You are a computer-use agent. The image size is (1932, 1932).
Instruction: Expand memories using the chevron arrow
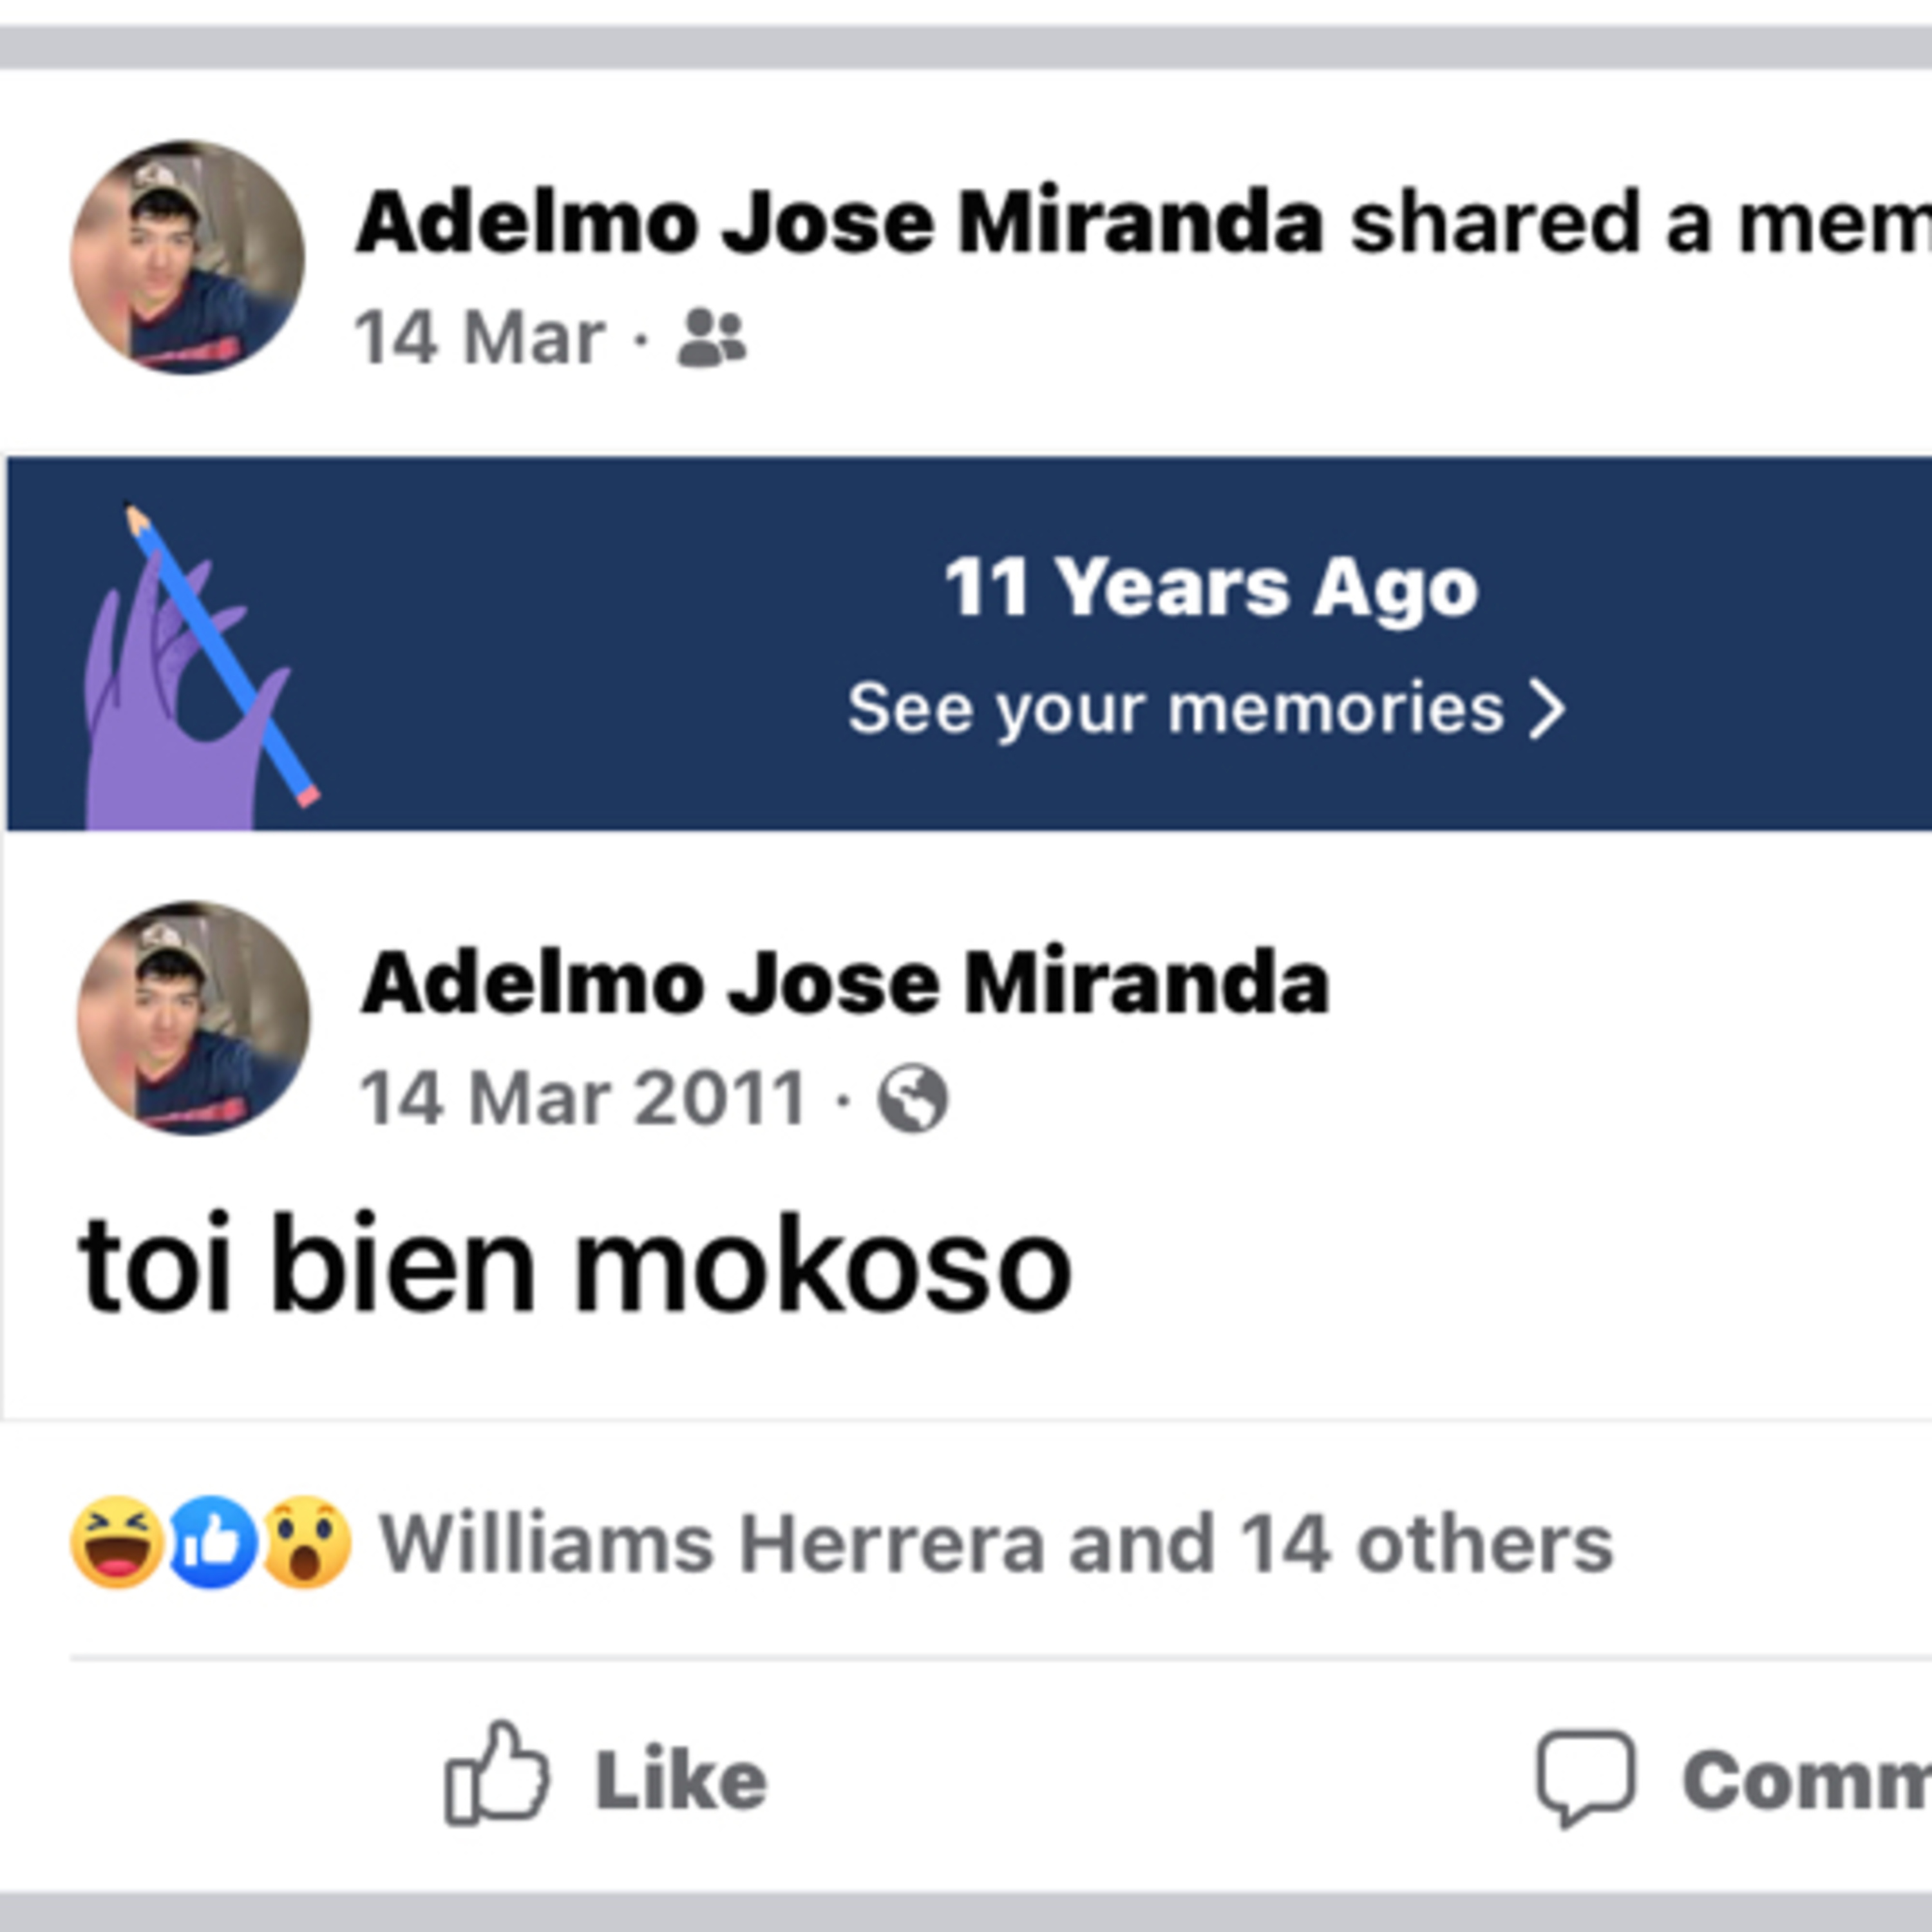coord(1546,710)
